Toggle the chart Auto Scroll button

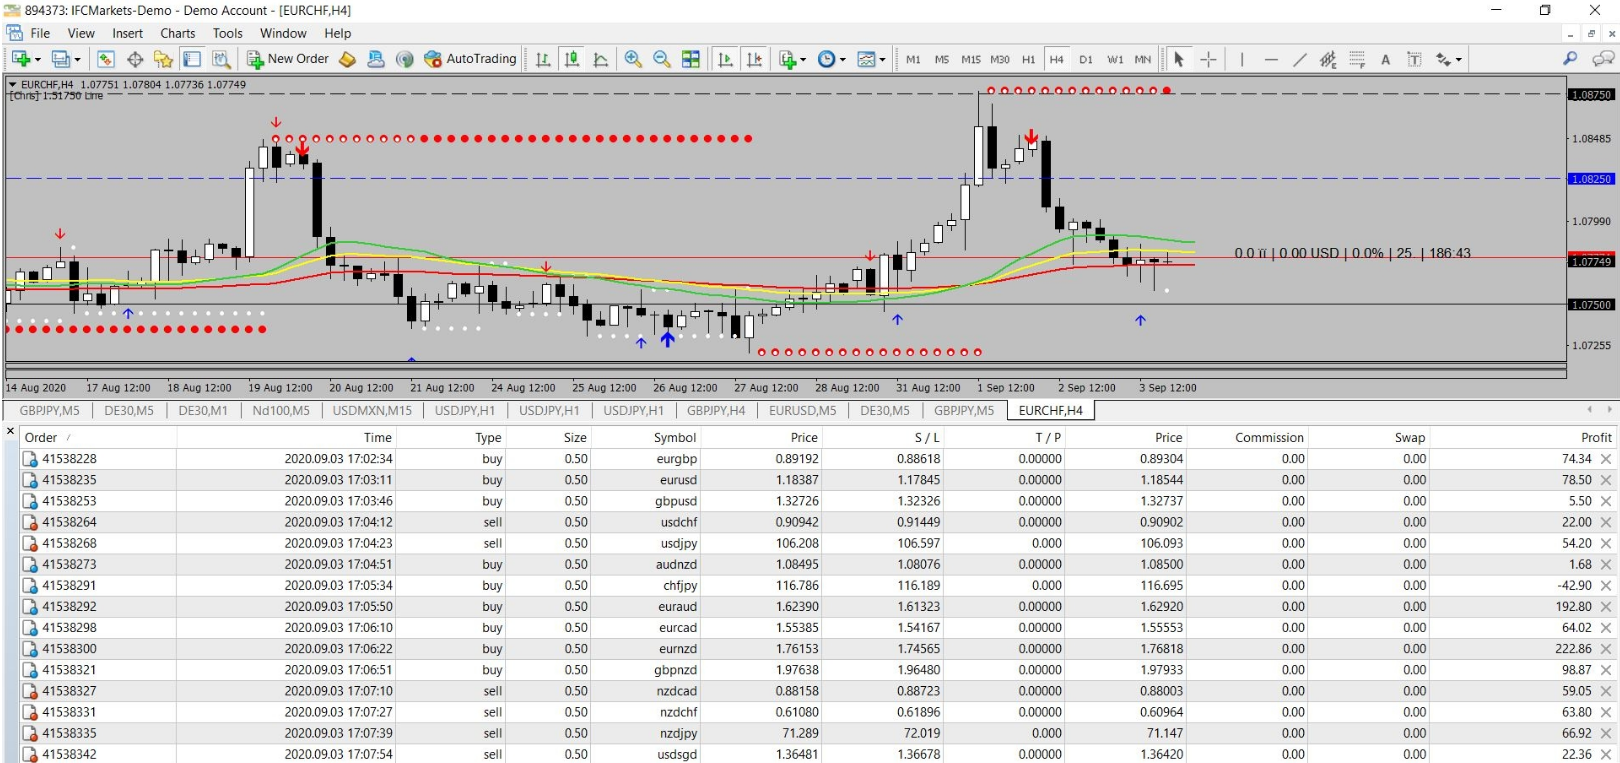725,59
